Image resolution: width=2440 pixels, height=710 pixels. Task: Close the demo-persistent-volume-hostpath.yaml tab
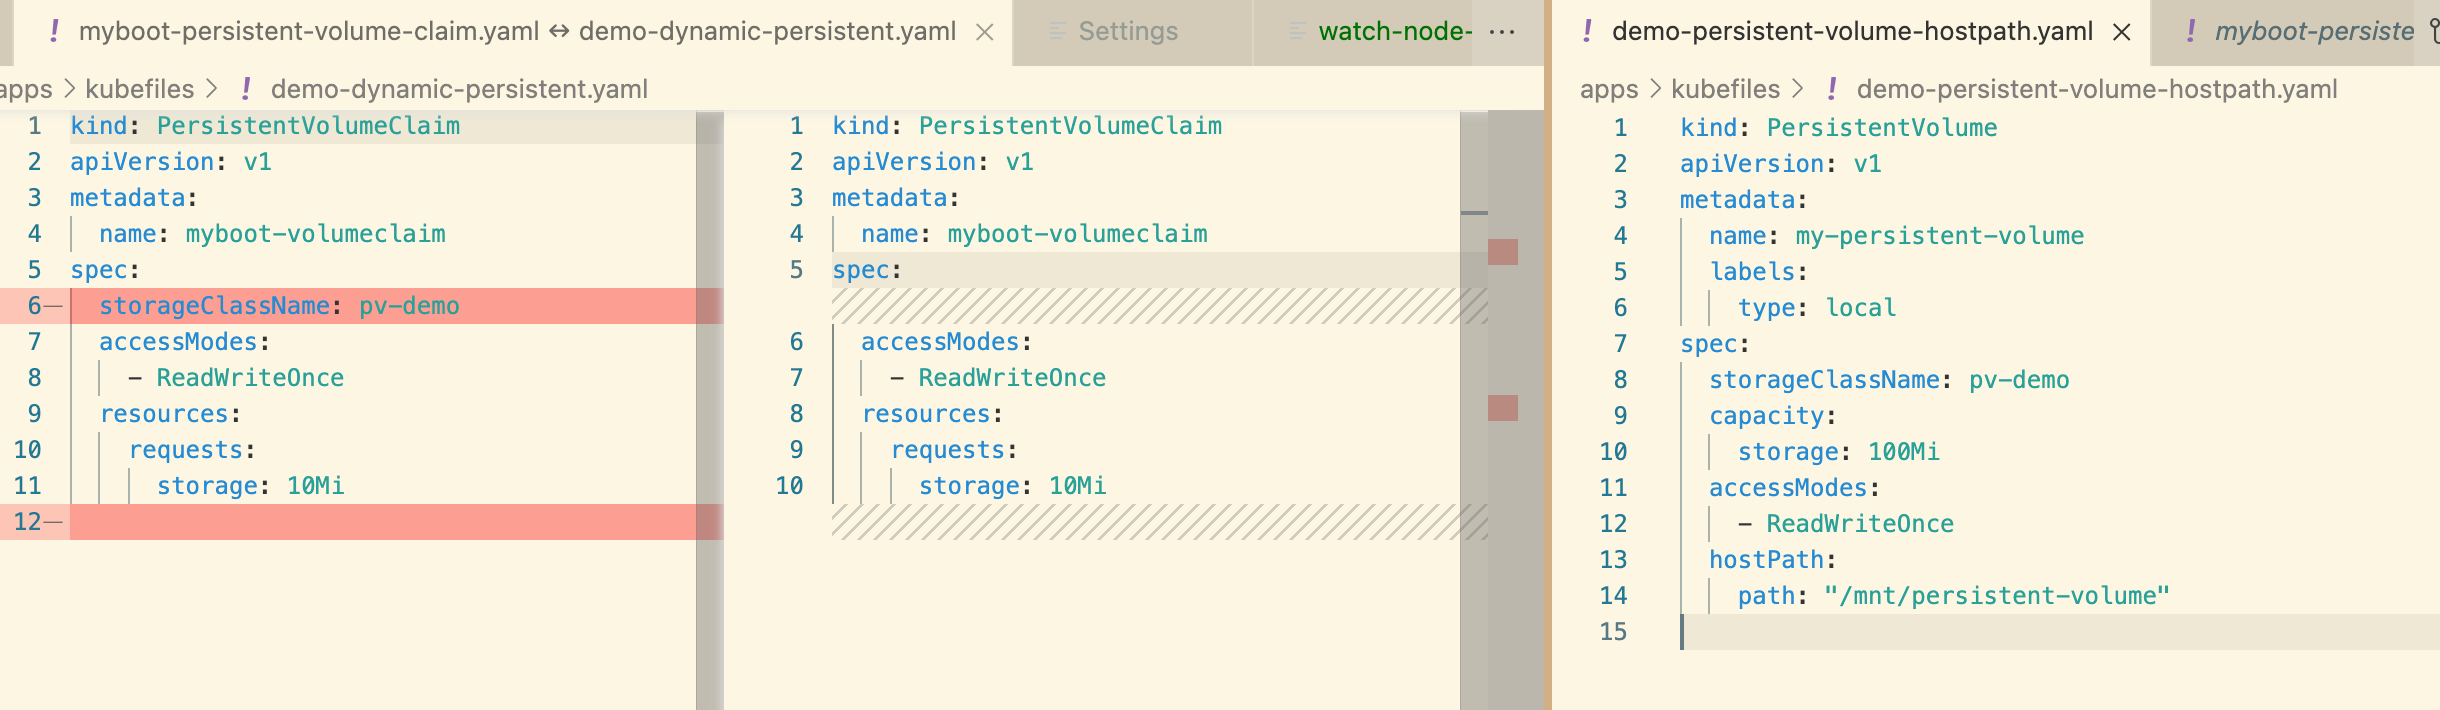pos(2121,32)
